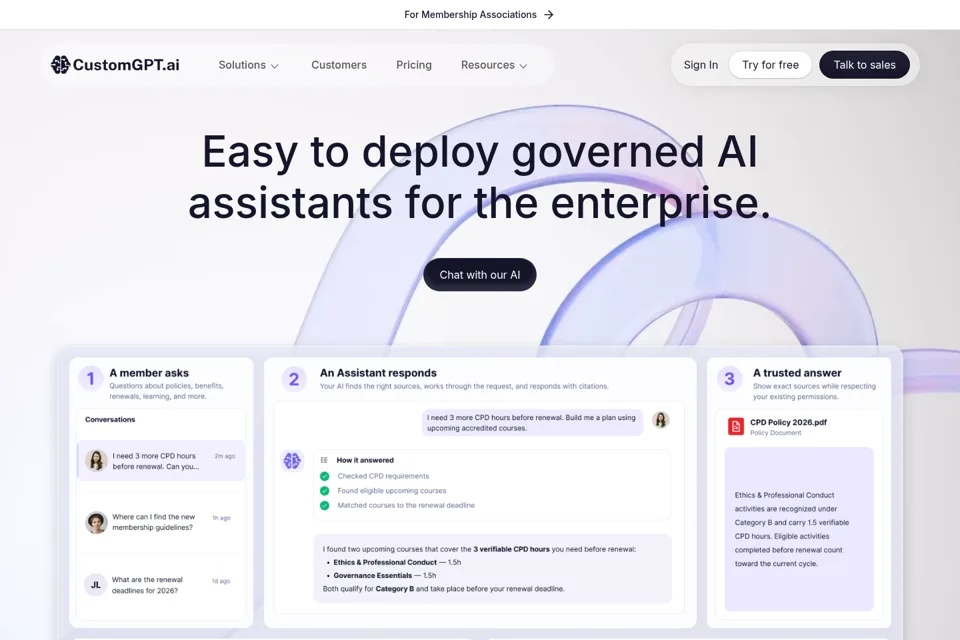
Task: Open the For Membership Associations banner link
Action: coord(479,15)
